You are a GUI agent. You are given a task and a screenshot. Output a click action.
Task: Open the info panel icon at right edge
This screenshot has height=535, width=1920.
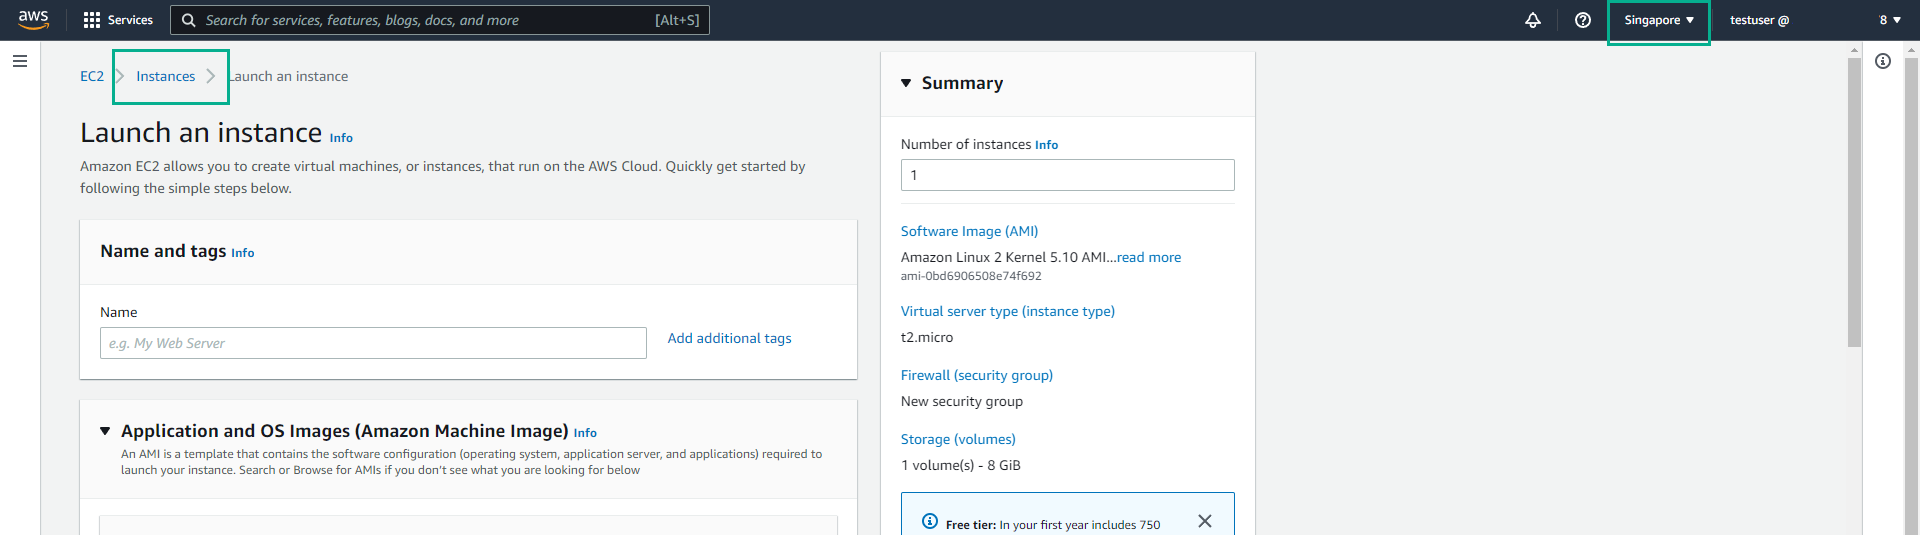tap(1883, 61)
